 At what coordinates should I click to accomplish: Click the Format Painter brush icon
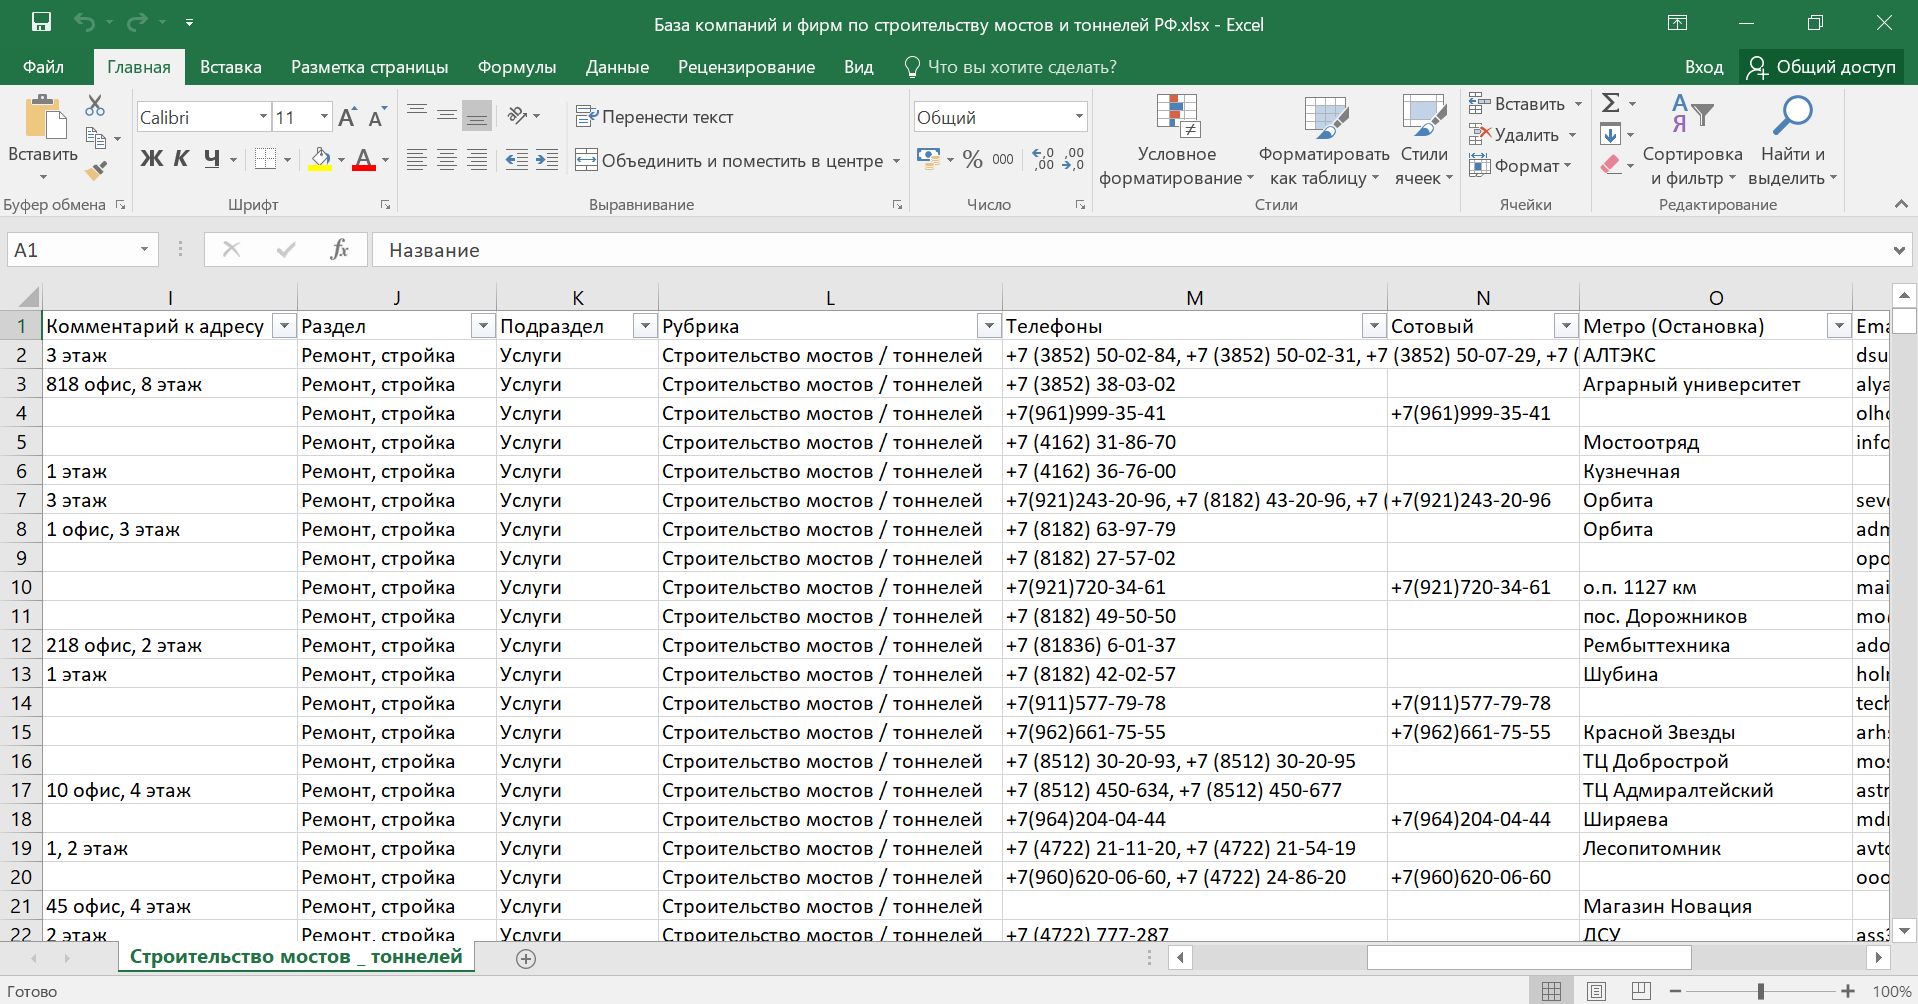pos(96,171)
